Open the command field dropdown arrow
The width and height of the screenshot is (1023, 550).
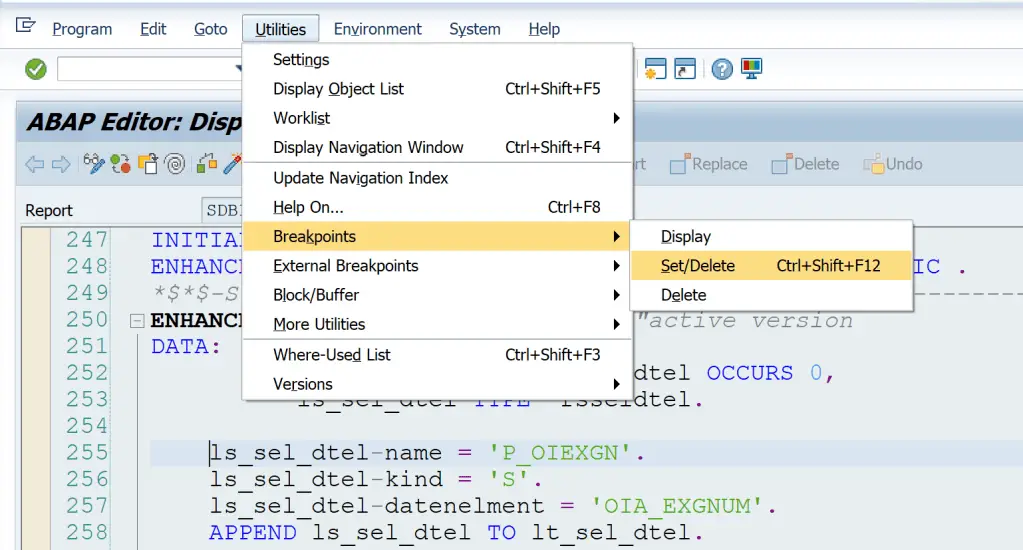[238, 69]
